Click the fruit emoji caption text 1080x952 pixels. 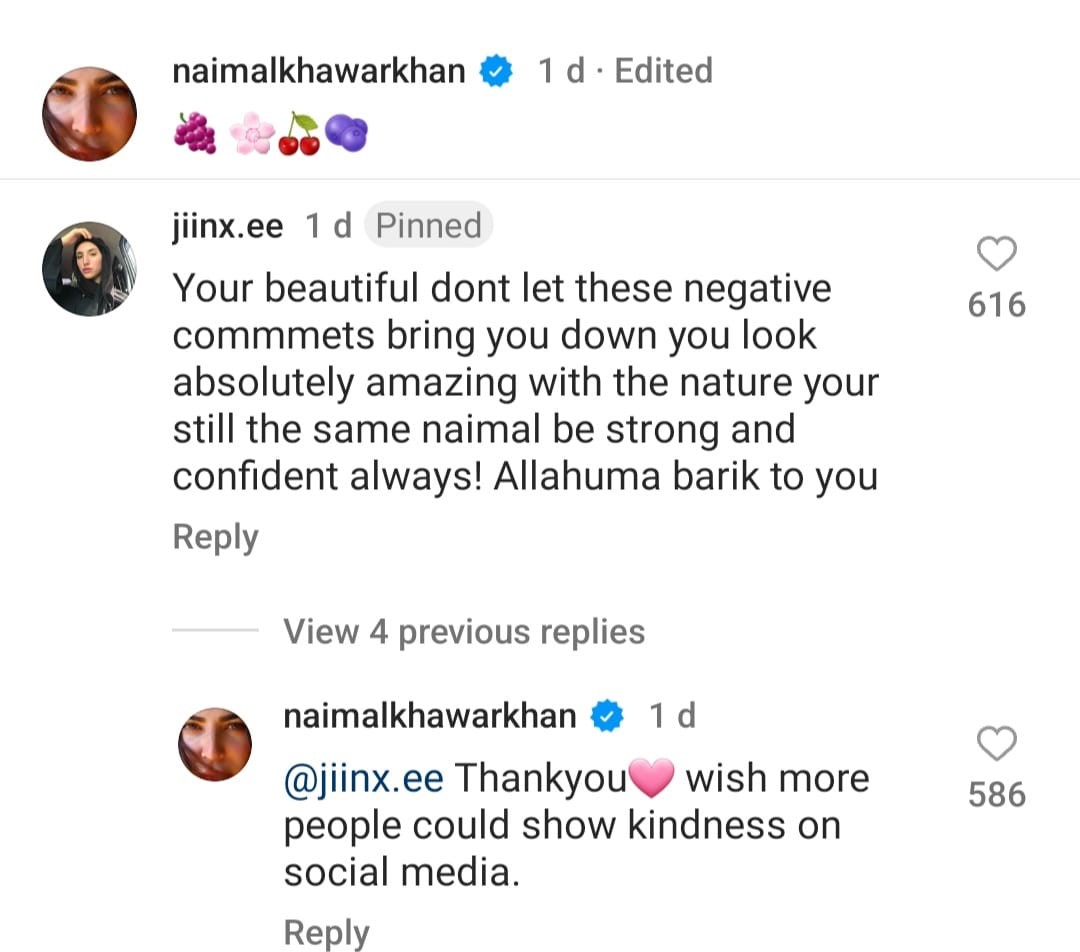pyautogui.click(x=271, y=134)
